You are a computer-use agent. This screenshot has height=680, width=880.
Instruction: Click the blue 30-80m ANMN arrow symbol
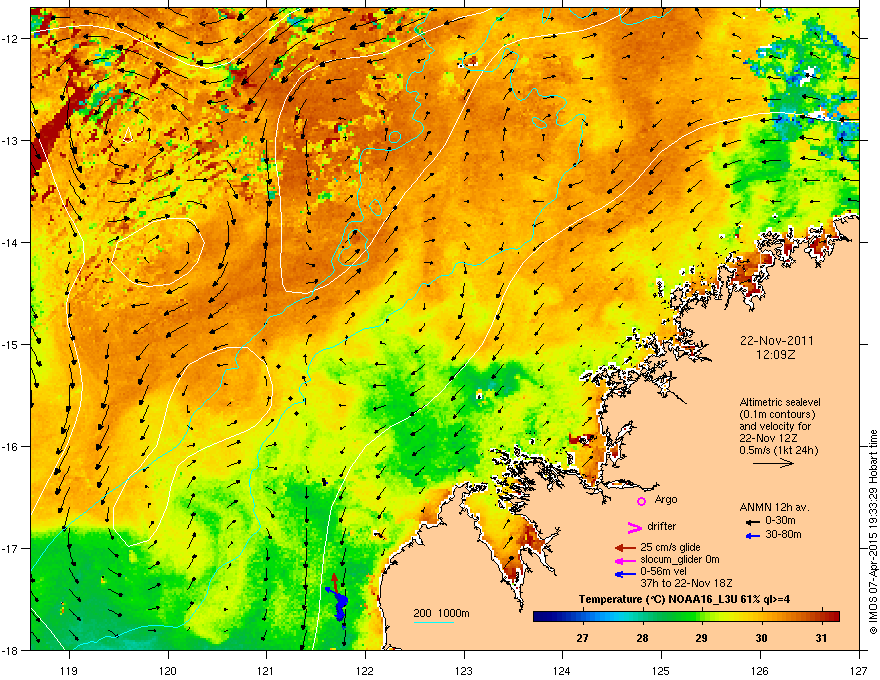coord(753,536)
